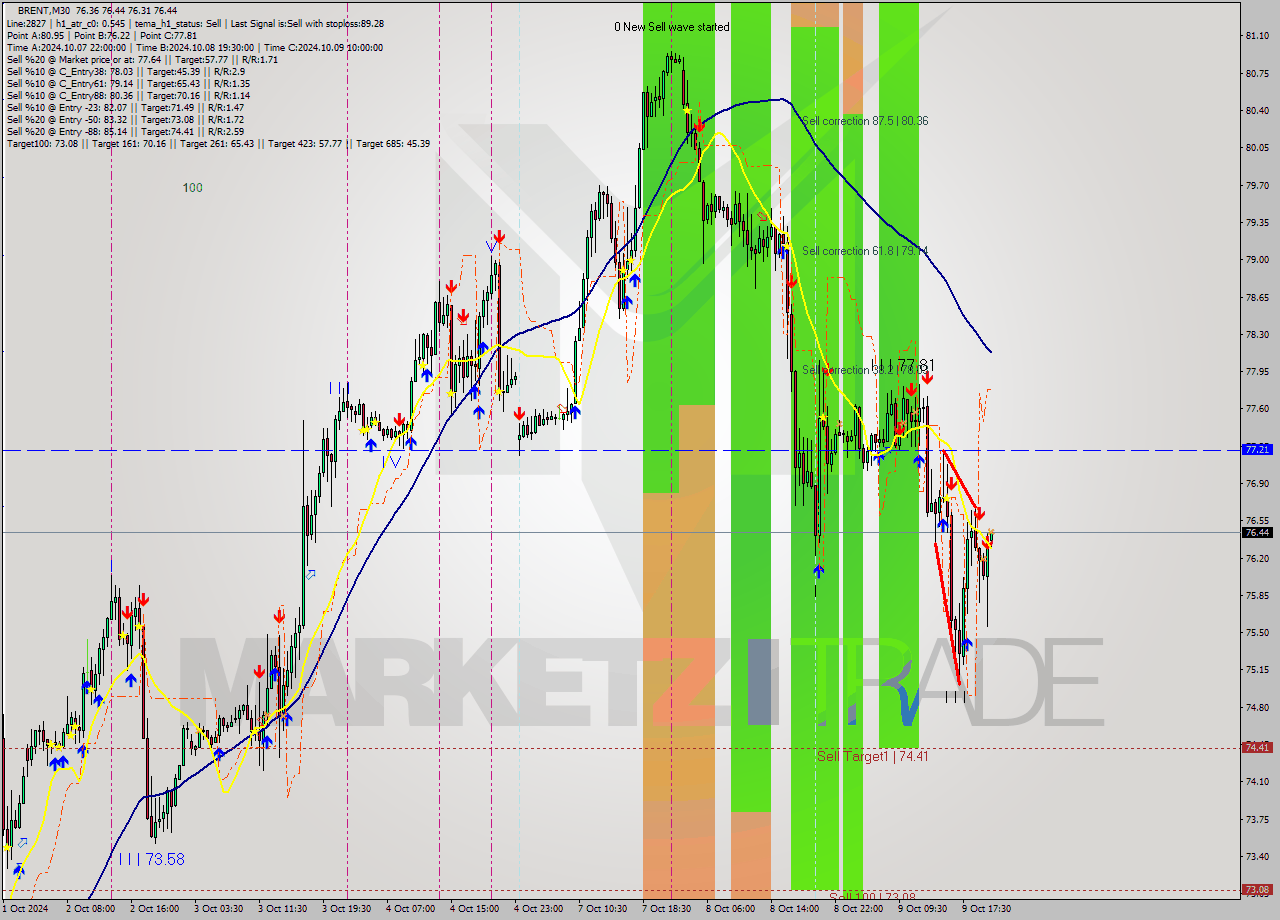Screen dimensions: 1280x920
Task: Click the '| | | 73.58' wave label
Action: point(151,859)
